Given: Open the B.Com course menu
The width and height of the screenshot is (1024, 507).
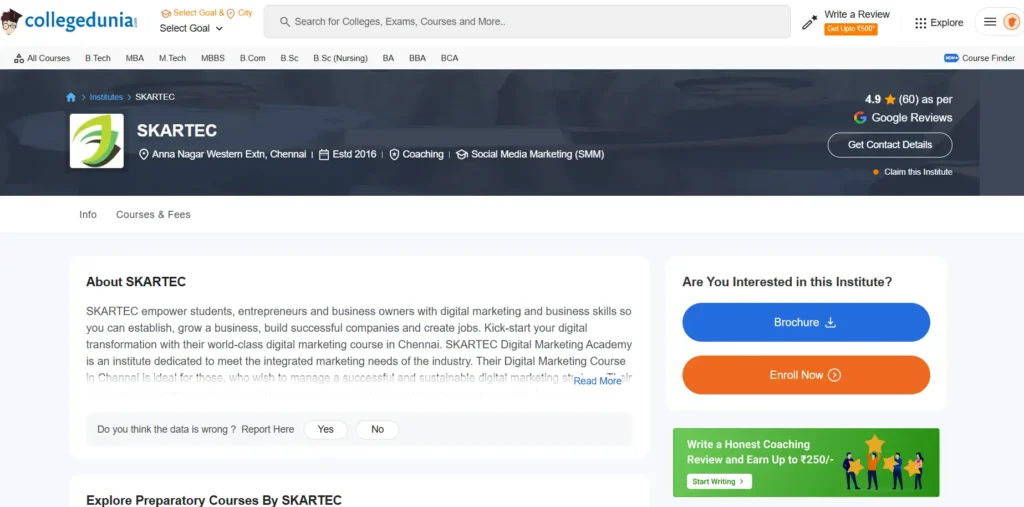Looking at the screenshot, I should coord(253,58).
